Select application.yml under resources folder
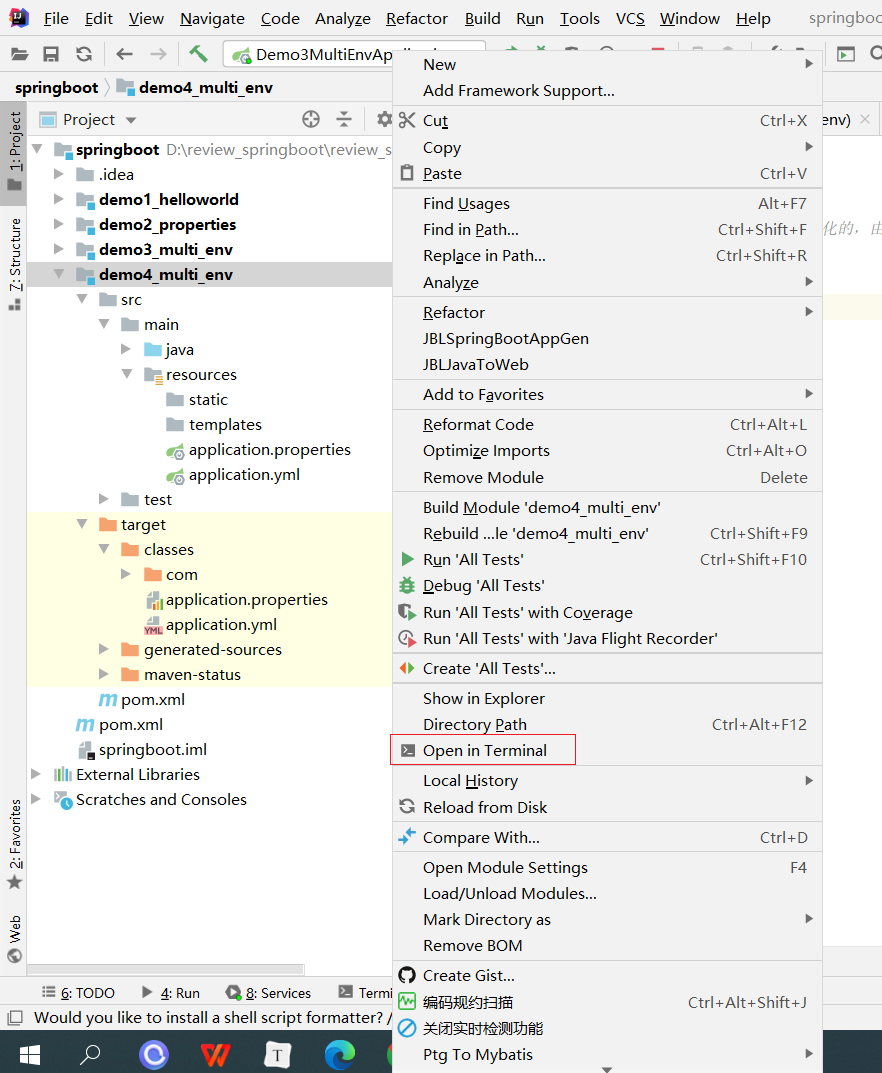 click(244, 475)
